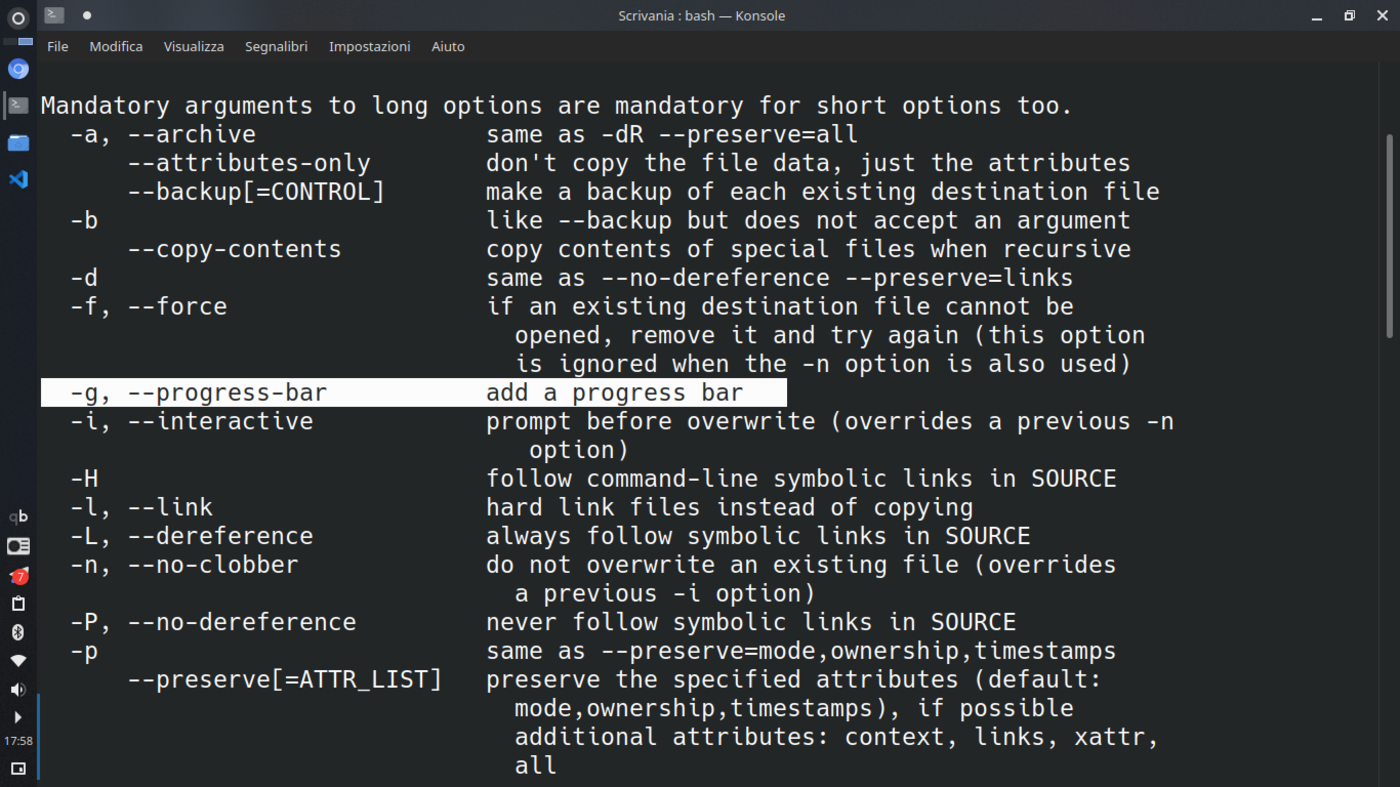Viewport: 1400px width, 787px height.
Task: Open Telegram tray icon with 7 badge
Action: pos(18,576)
